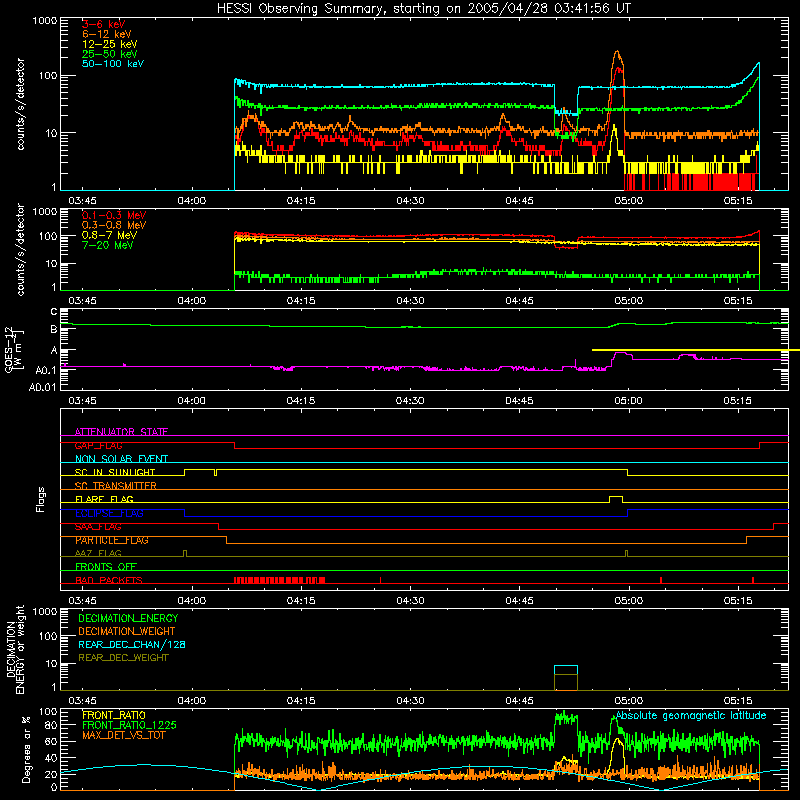The width and height of the screenshot is (800, 800).
Task: Click the DECIMATION_ENERGY legend label
Action: tap(128, 618)
